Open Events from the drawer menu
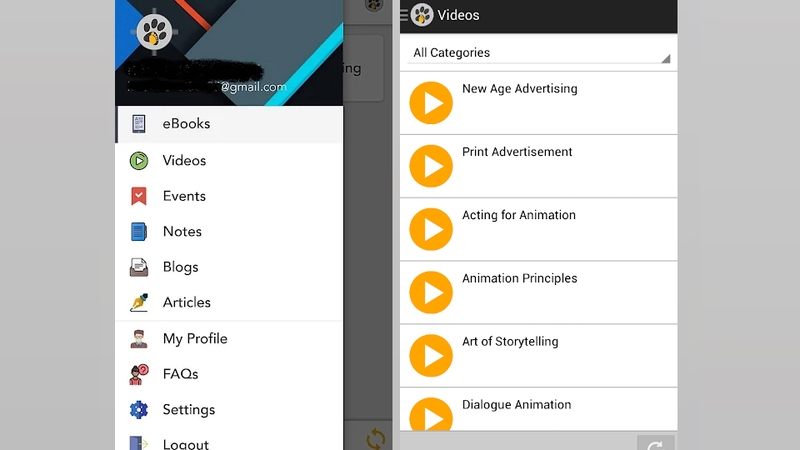The image size is (800, 450). click(x=230, y=196)
